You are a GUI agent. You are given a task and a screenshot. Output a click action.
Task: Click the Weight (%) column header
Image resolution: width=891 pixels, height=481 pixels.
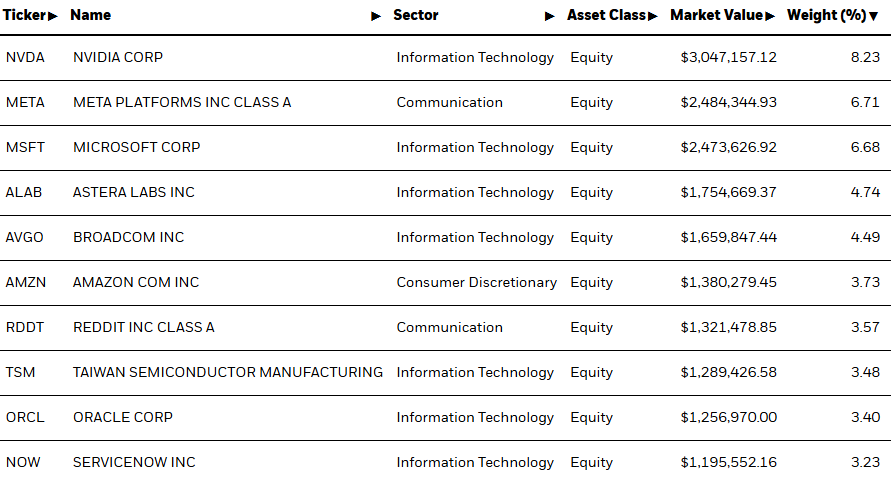[827, 15]
